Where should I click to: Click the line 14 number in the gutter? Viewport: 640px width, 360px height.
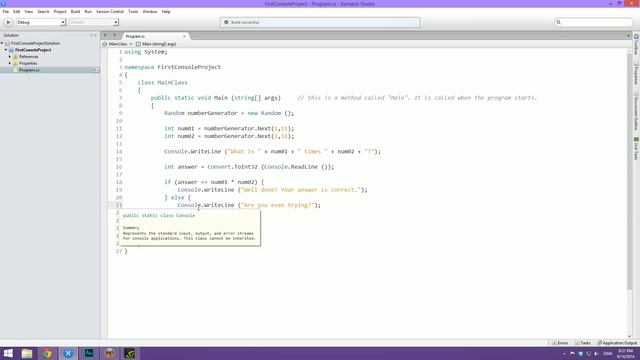tap(119, 151)
